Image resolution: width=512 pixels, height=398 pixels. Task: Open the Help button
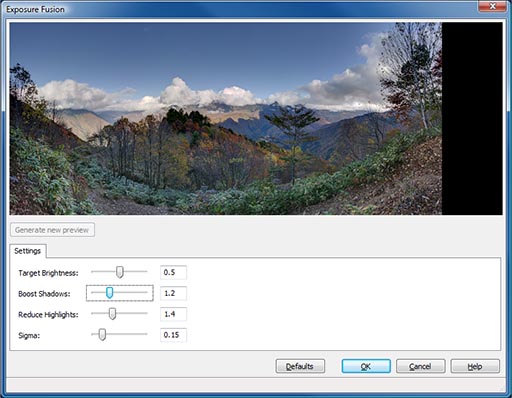475,366
